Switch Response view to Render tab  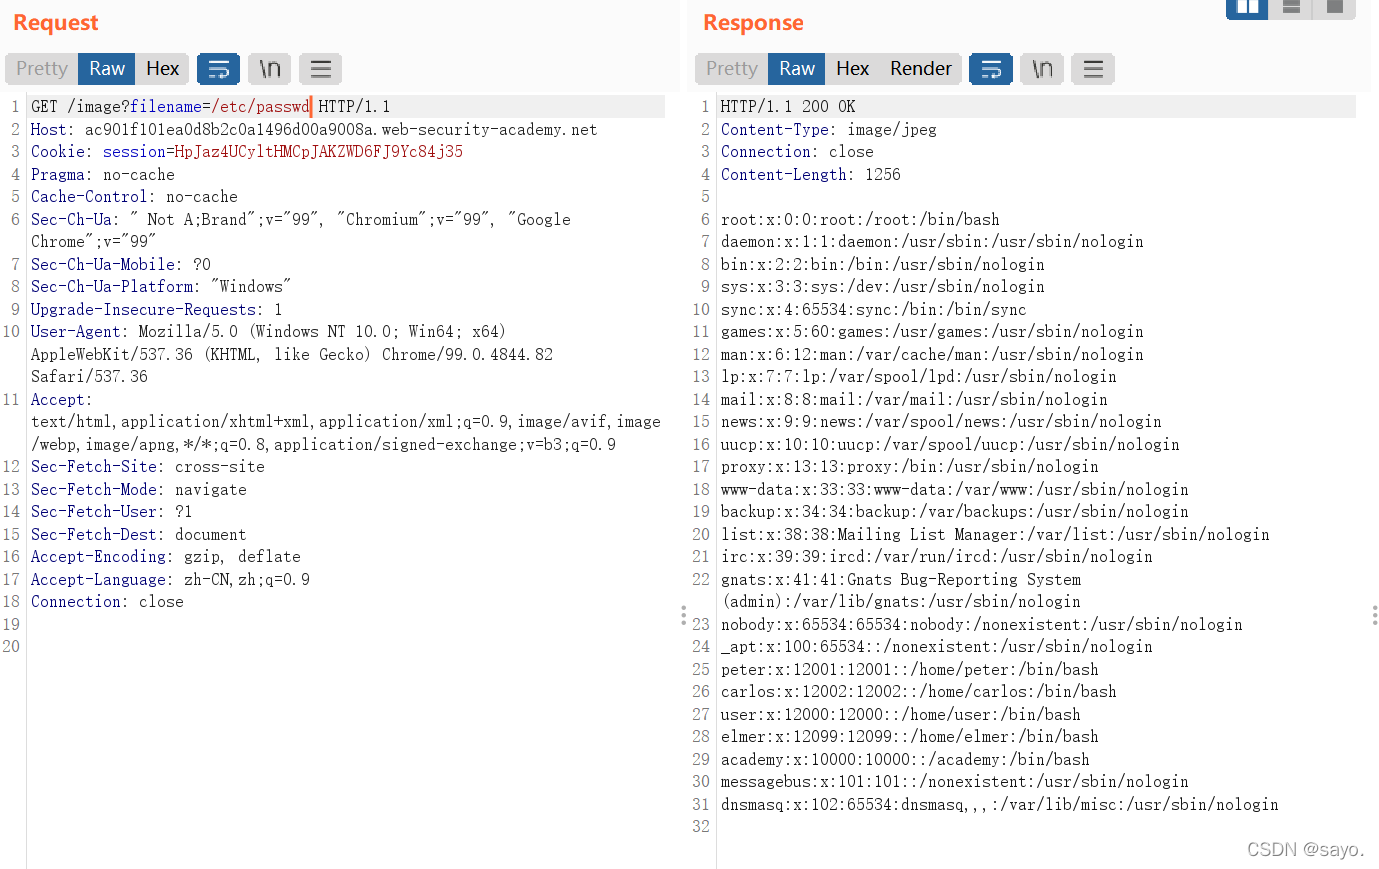[x=921, y=68]
